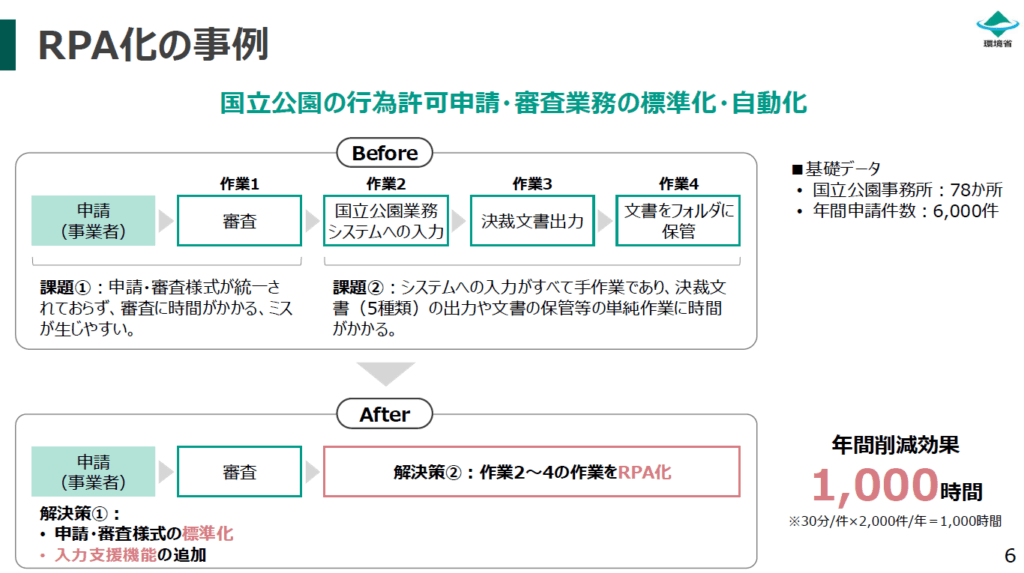Click the arrow after 審査 in the After row
This screenshot has height=573, width=1024.
312,472
